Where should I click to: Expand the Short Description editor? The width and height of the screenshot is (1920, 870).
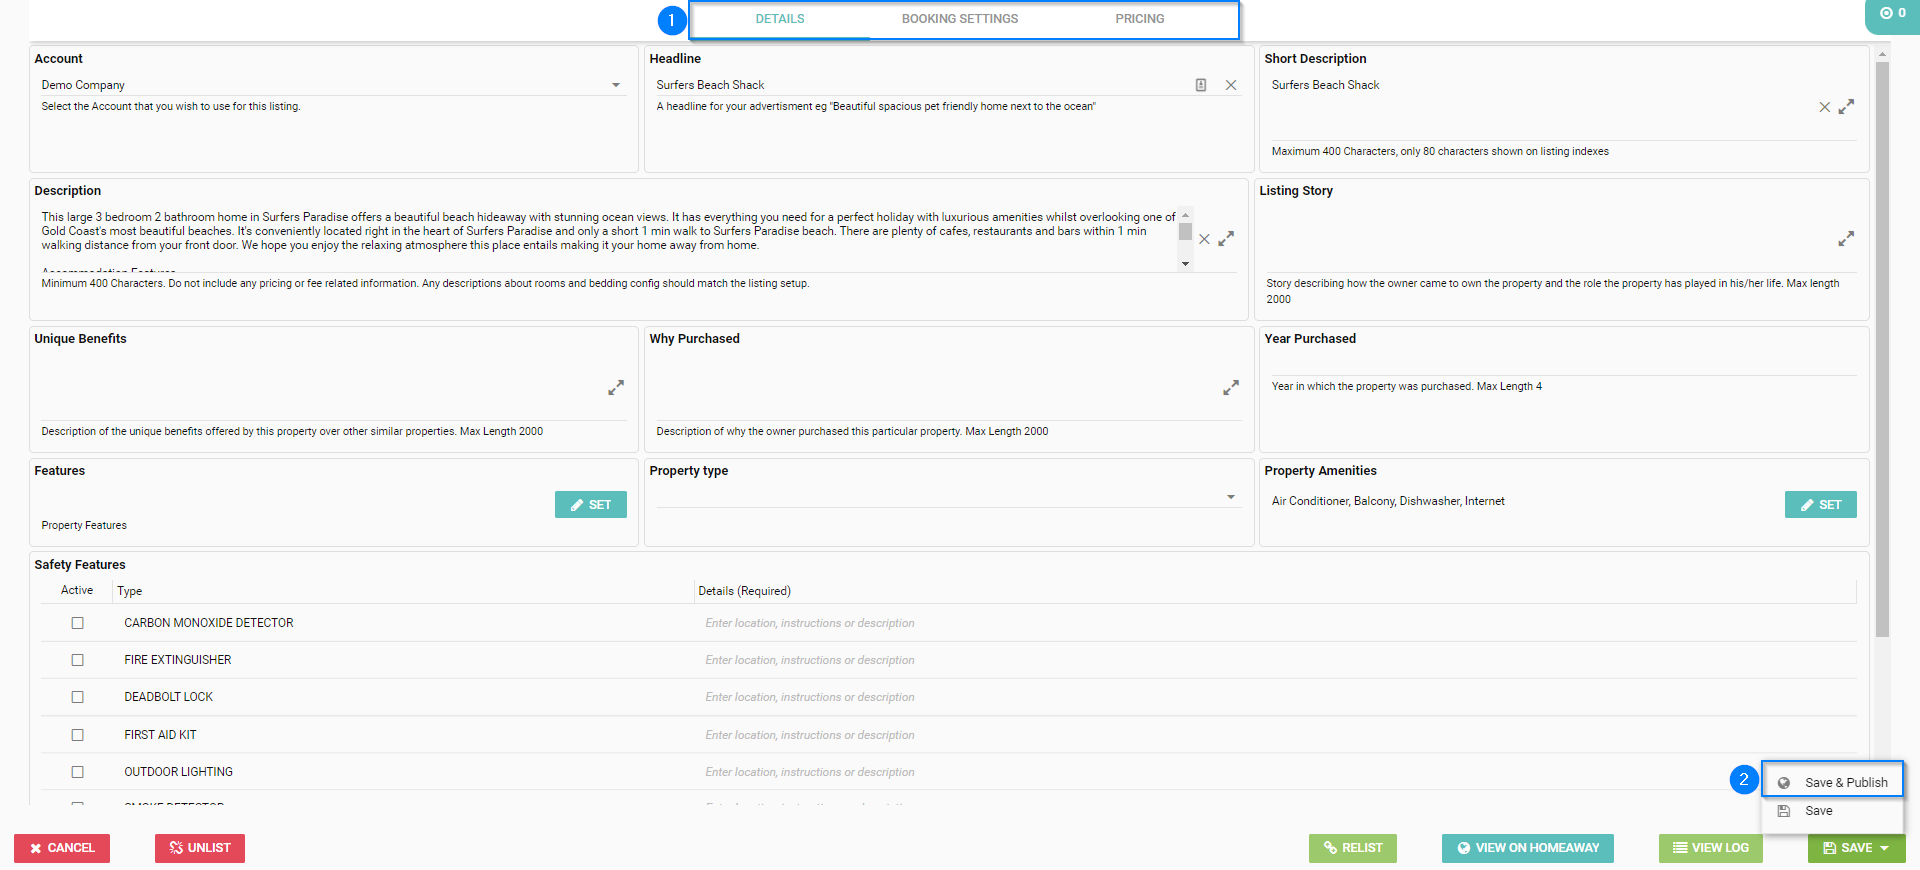[x=1846, y=106]
